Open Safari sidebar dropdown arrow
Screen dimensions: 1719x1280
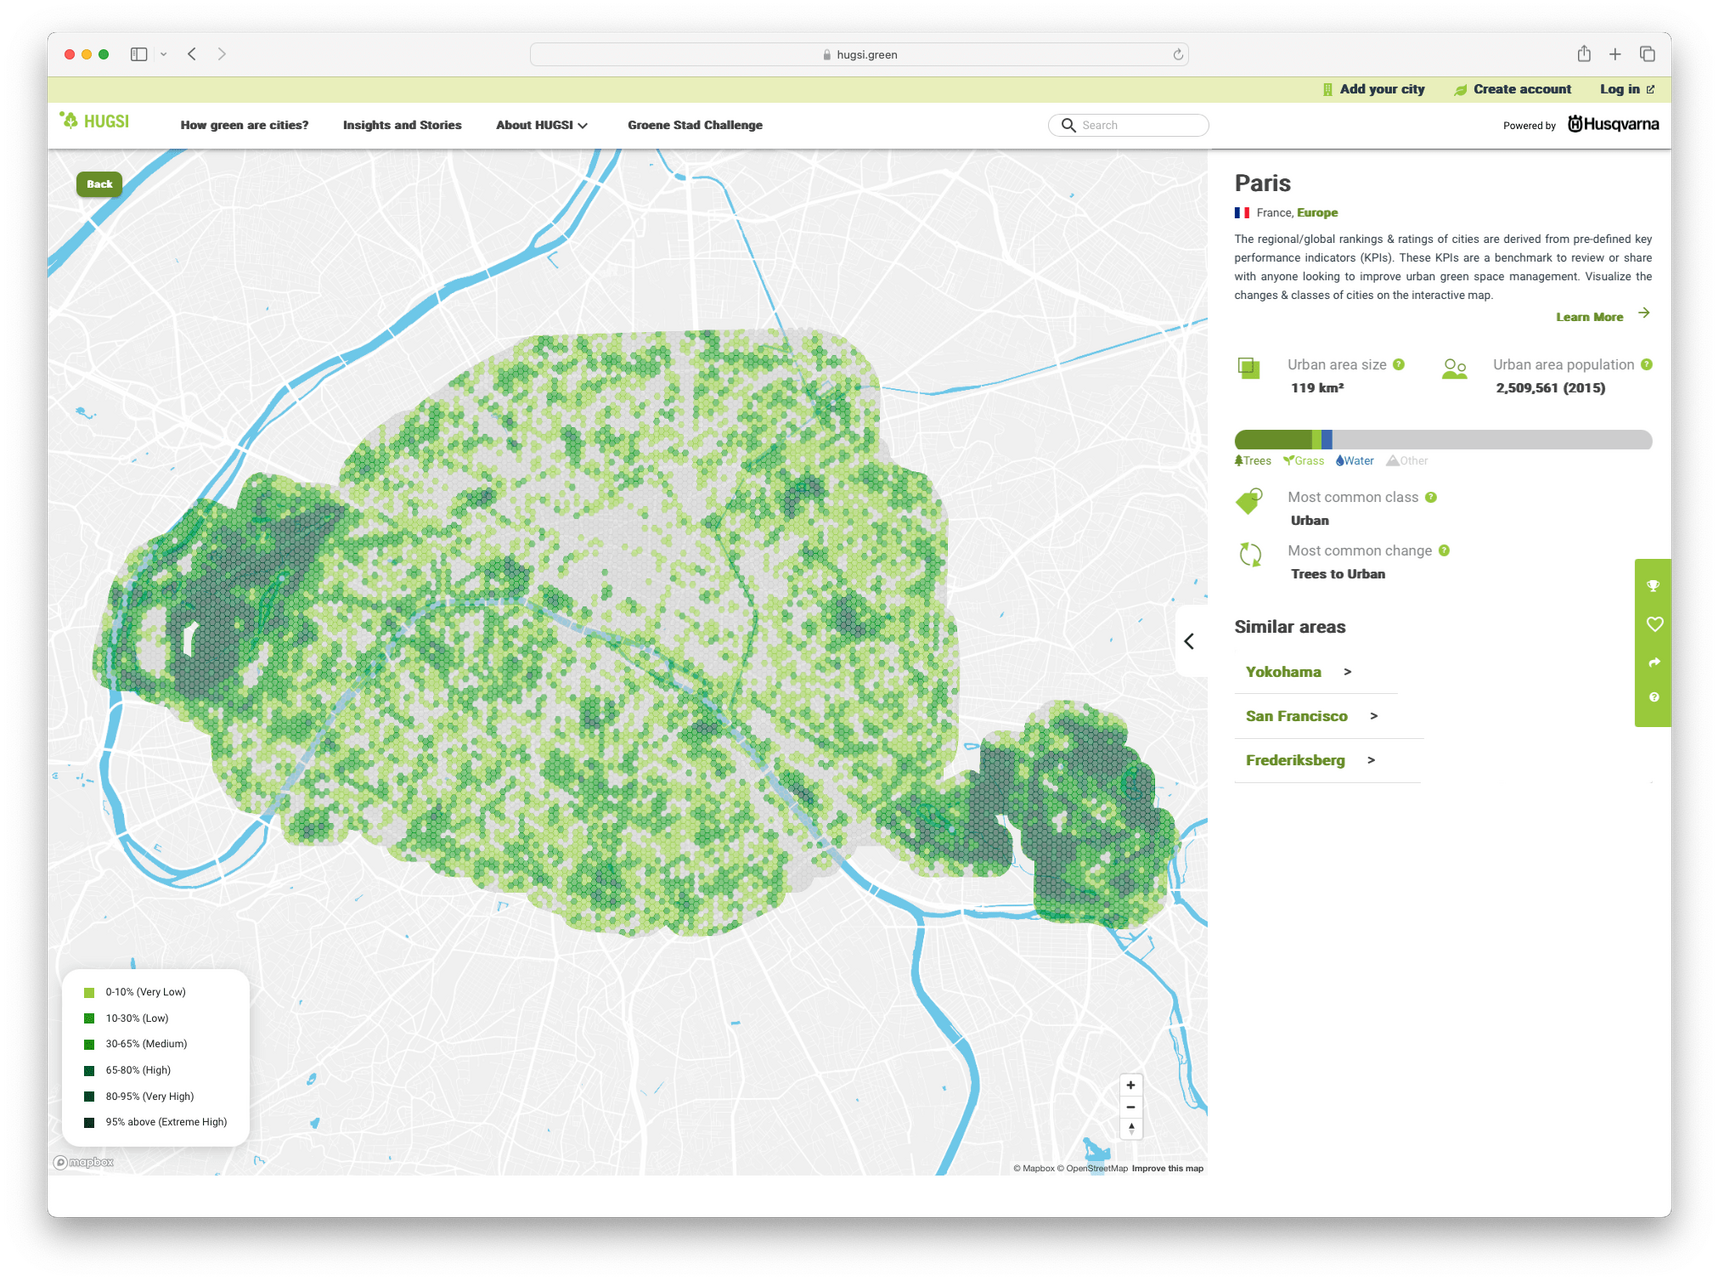point(163,54)
